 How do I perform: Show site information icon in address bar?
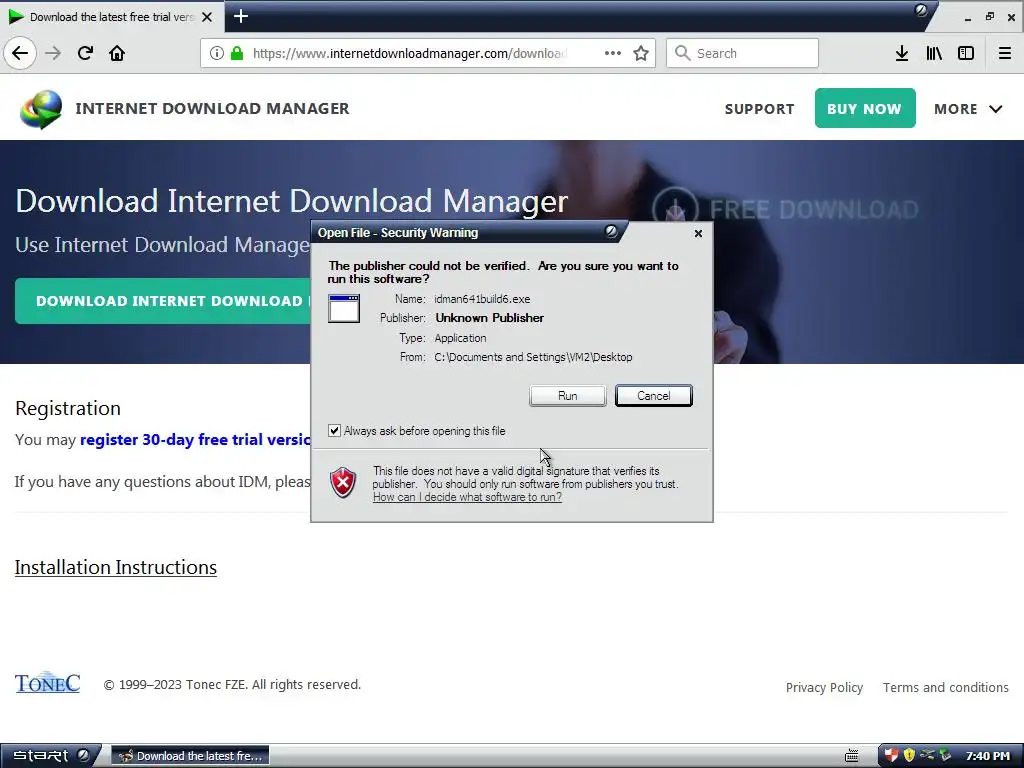[217, 53]
